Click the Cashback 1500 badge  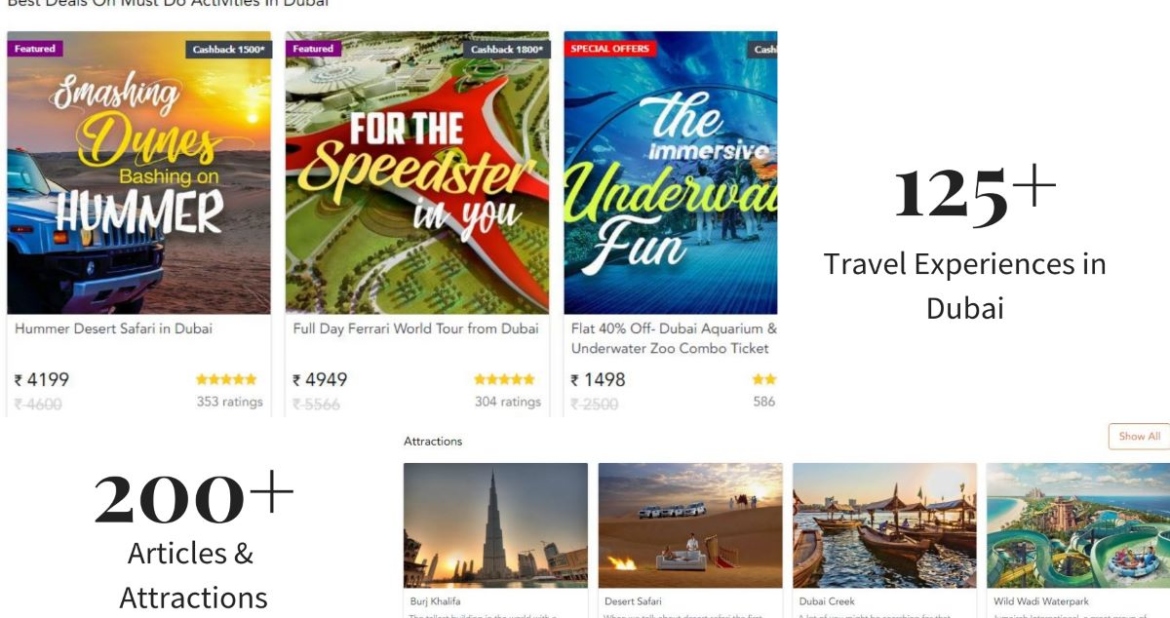228,49
